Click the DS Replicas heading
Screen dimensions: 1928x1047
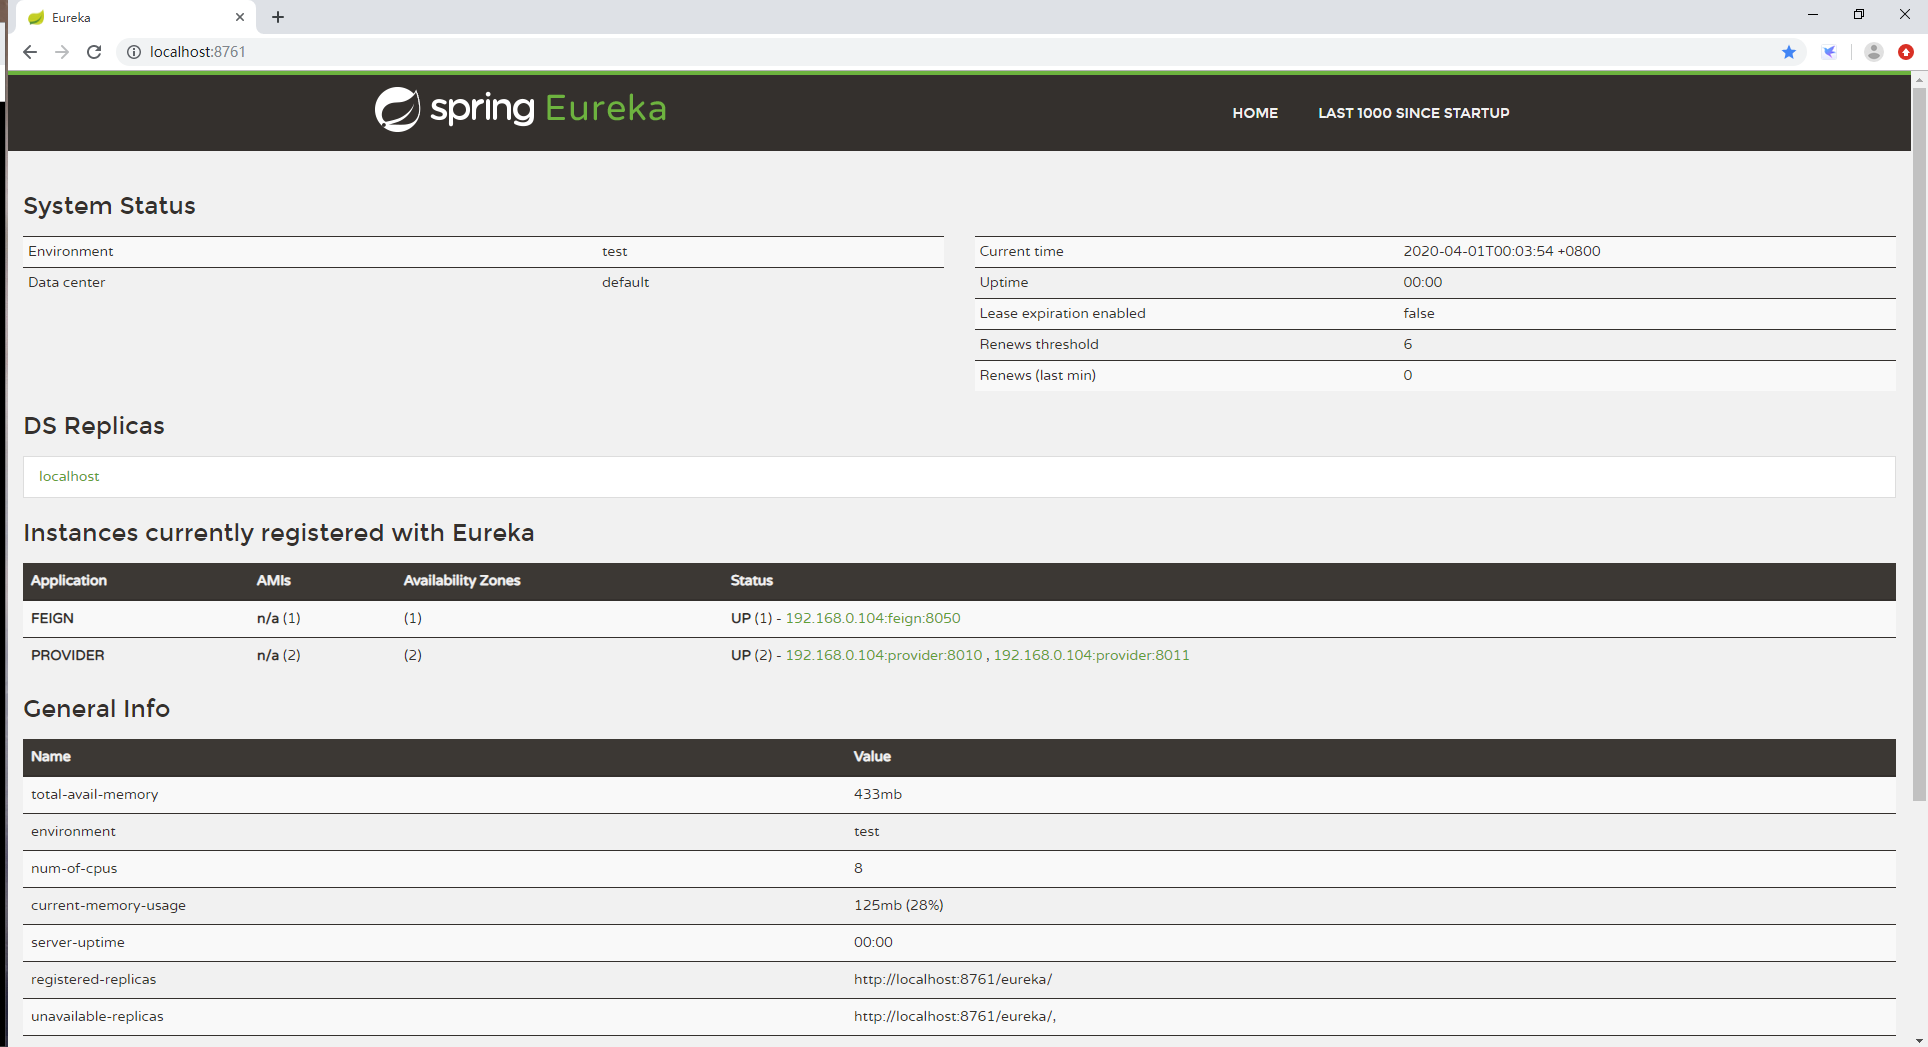tap(94, 426)
